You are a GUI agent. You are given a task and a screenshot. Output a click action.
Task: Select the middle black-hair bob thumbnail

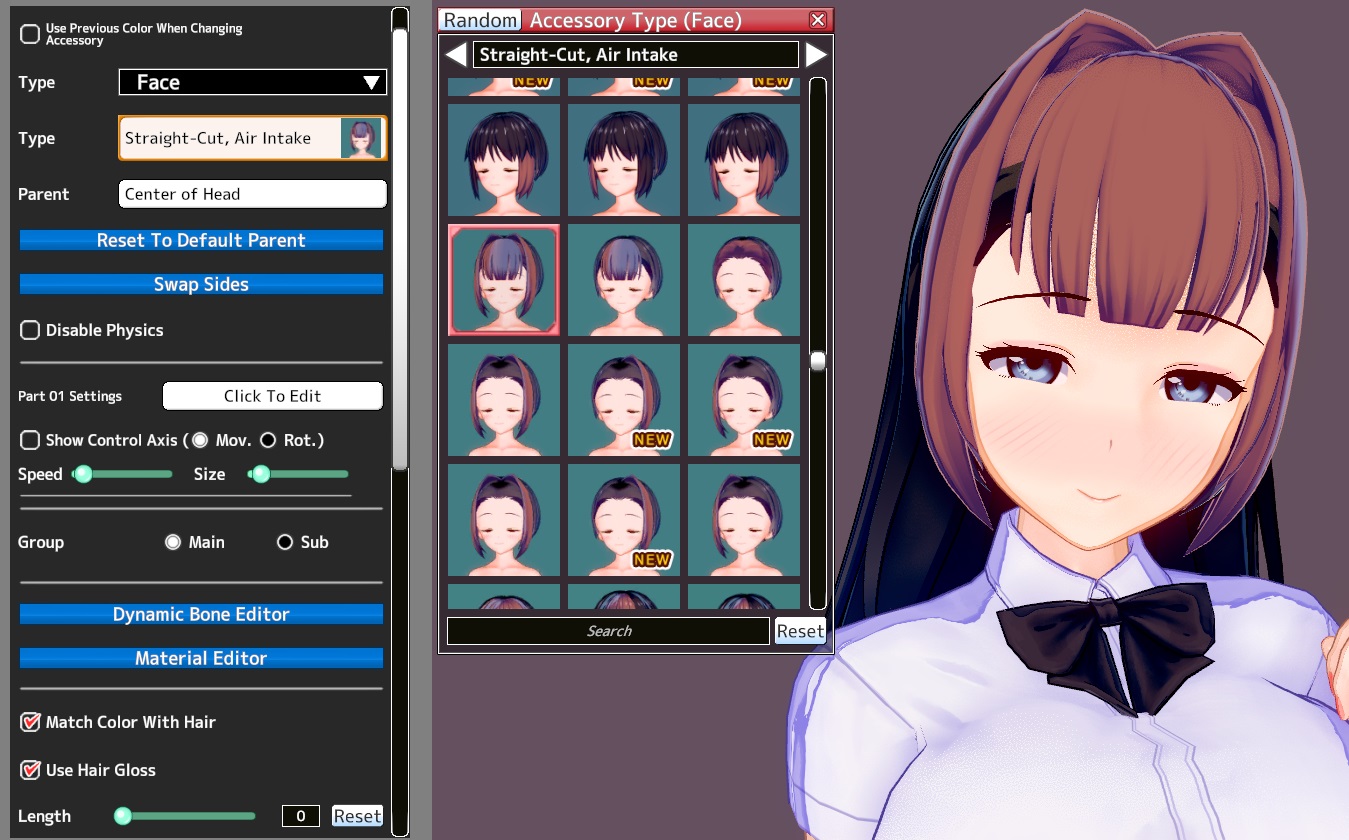pos(624,160)
